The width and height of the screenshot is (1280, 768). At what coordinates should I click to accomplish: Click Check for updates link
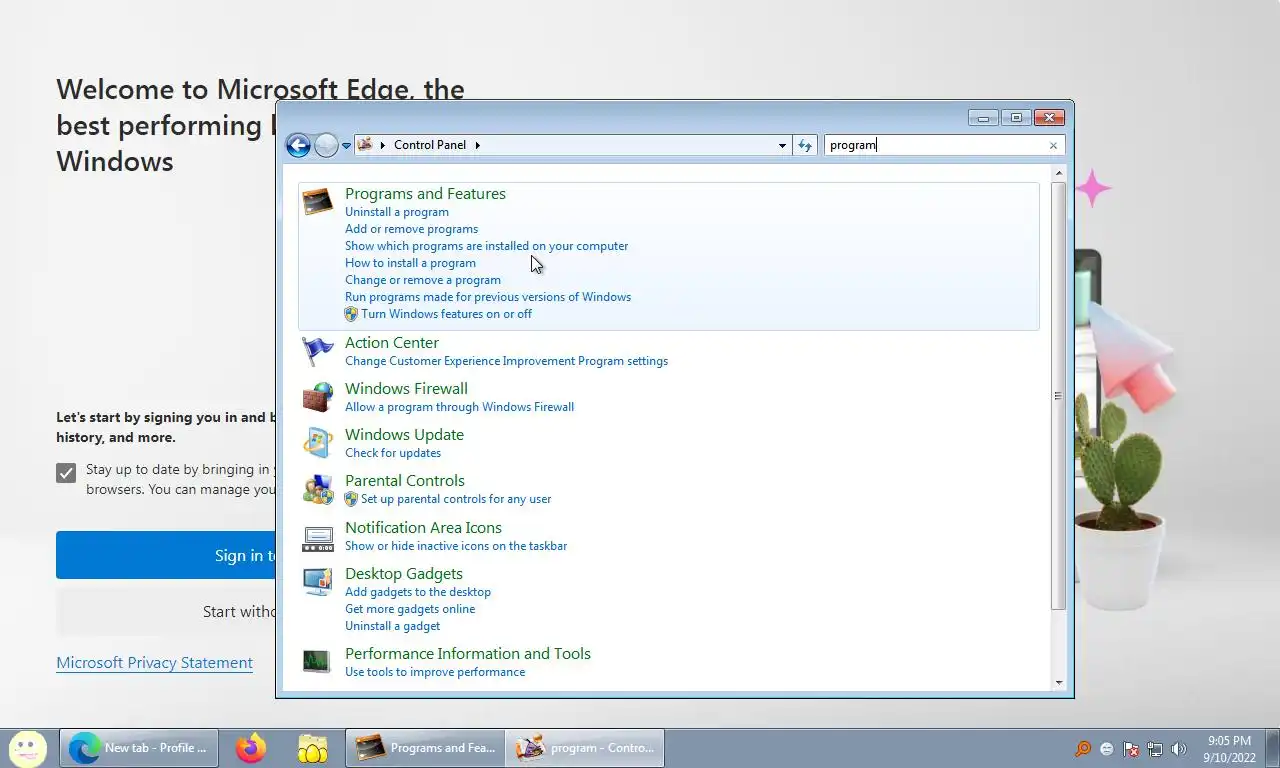pyautogui.click(x=393, y=453)
